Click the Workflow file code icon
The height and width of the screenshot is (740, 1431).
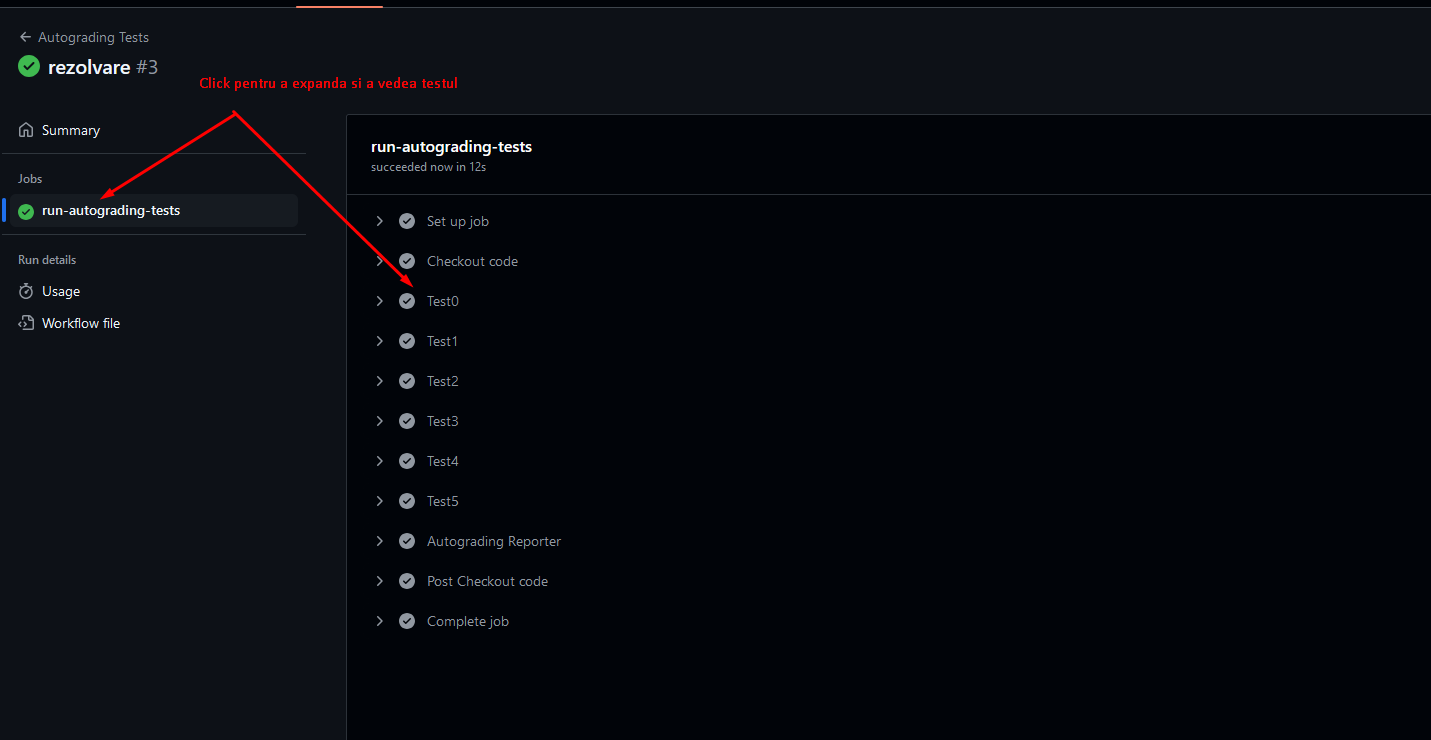pos(26,324)
